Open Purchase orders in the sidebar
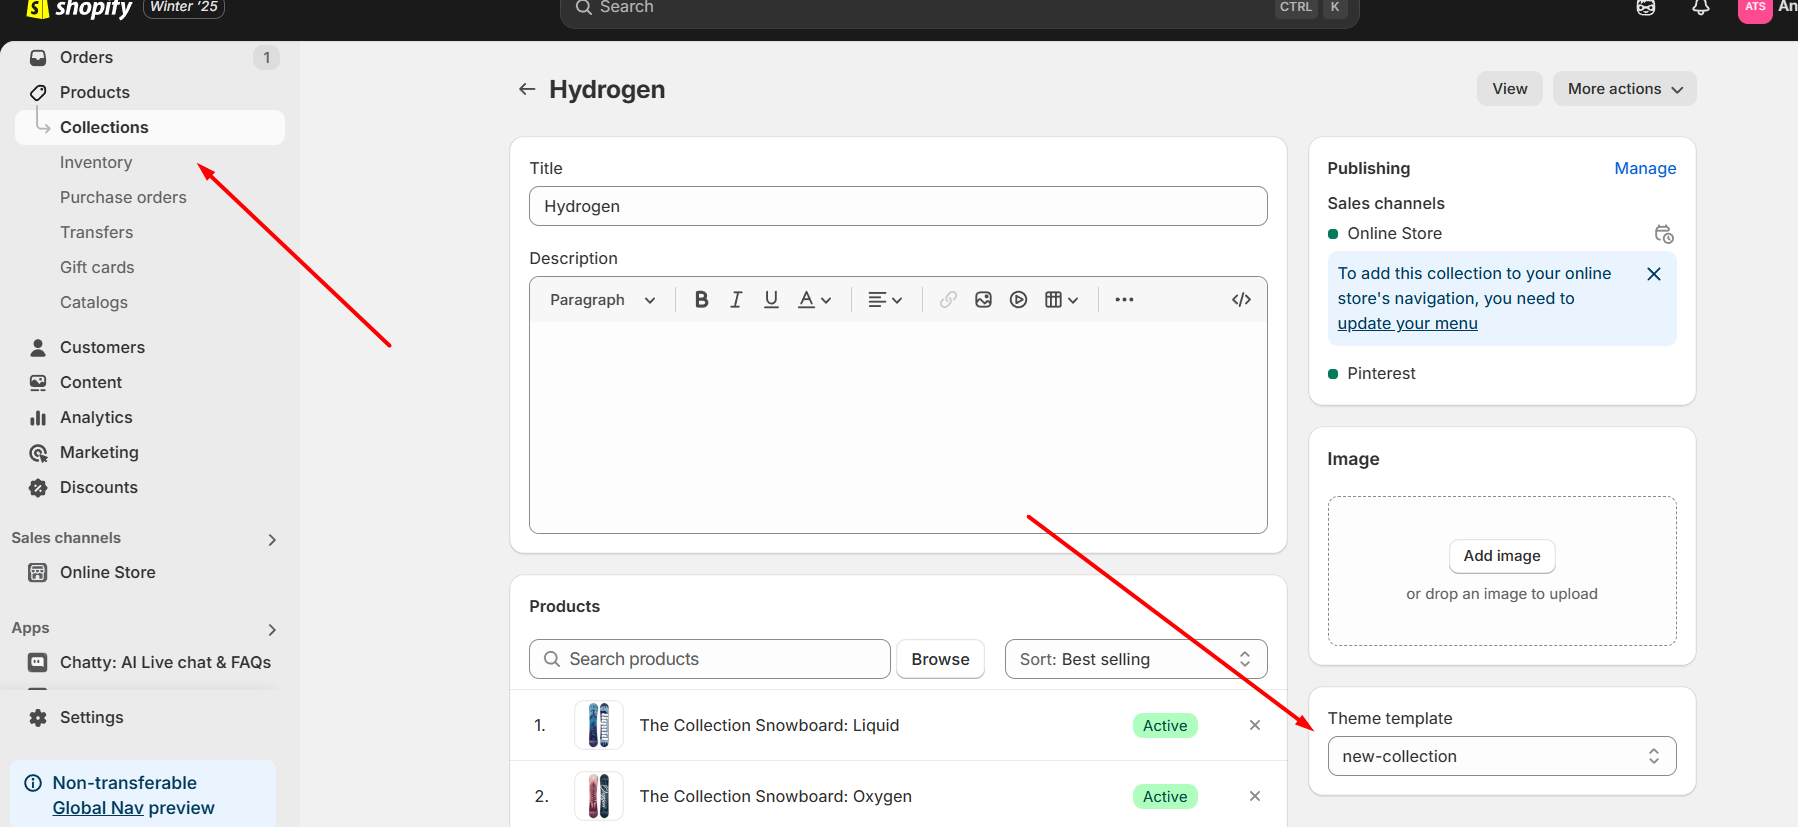Image resolution: width=1798 pixels, height=827 pixels. (x=123, y=197)
